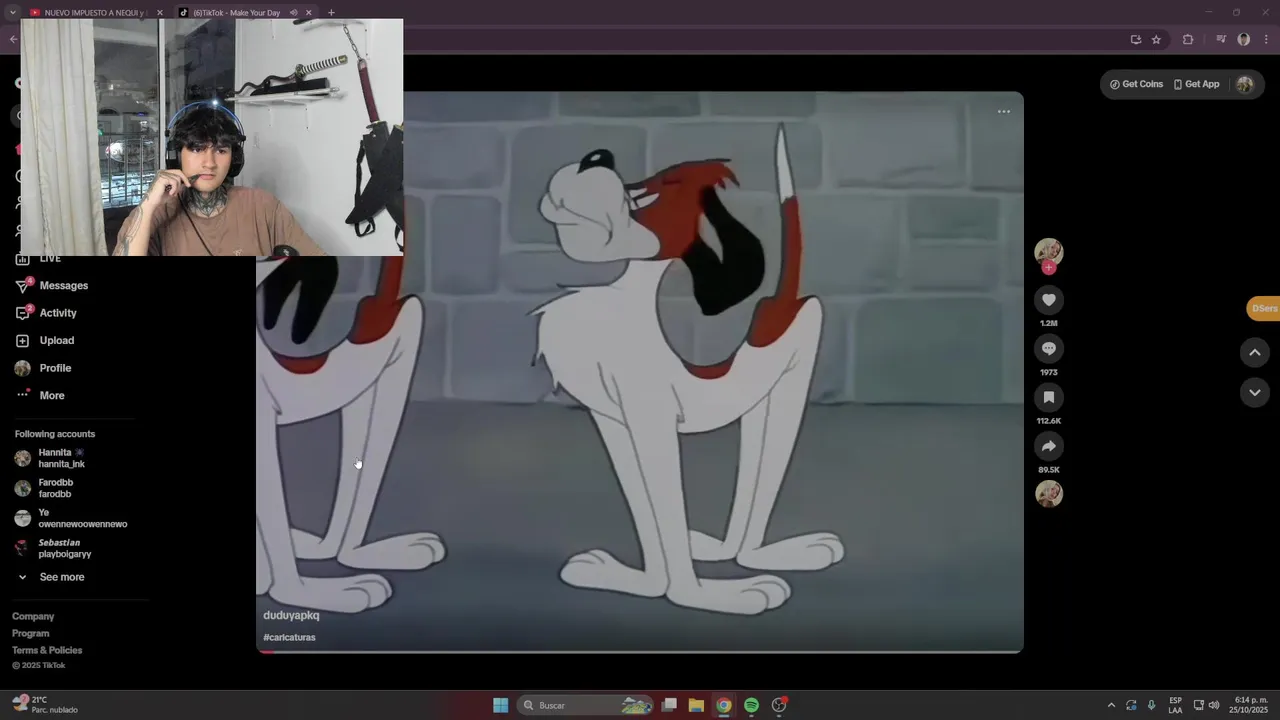The image size is (1280, 720).
Task: Open Task View on taskbar
Action: (x=669, y=705)
